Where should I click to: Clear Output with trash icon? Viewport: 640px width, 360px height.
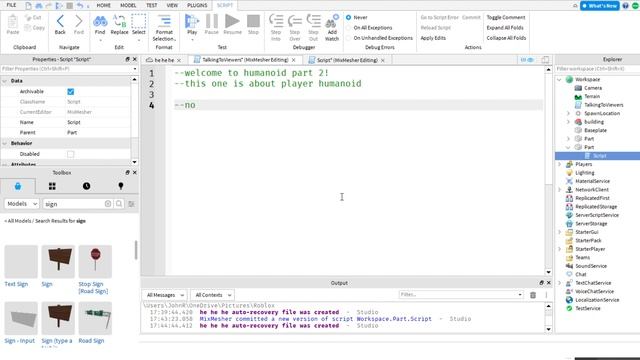tap(533, 295)
